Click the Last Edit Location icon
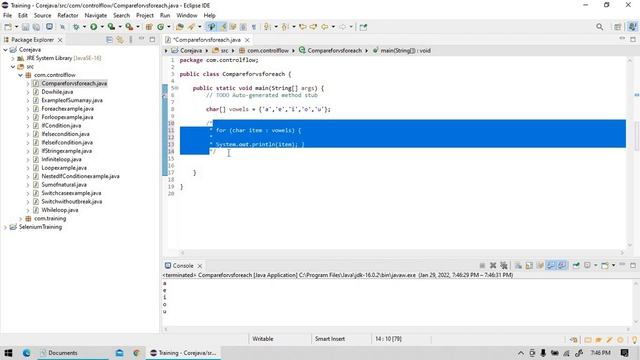This screenshot has height=360, width=640. pos(302,27)
